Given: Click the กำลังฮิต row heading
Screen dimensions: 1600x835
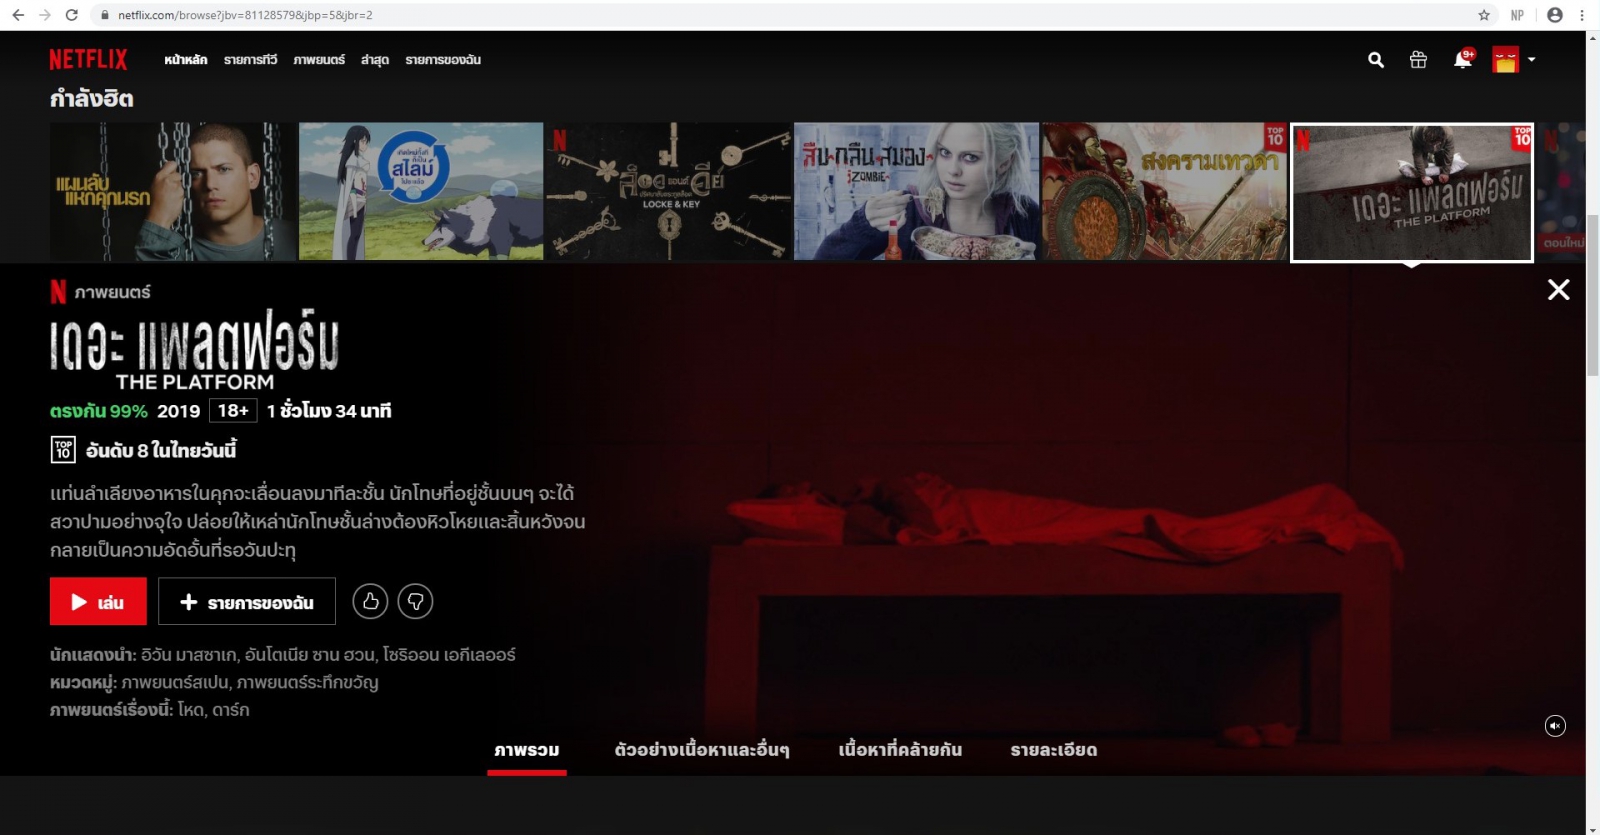Looking at the screenshot, I should pyautogui.click(x=91, y=98).
